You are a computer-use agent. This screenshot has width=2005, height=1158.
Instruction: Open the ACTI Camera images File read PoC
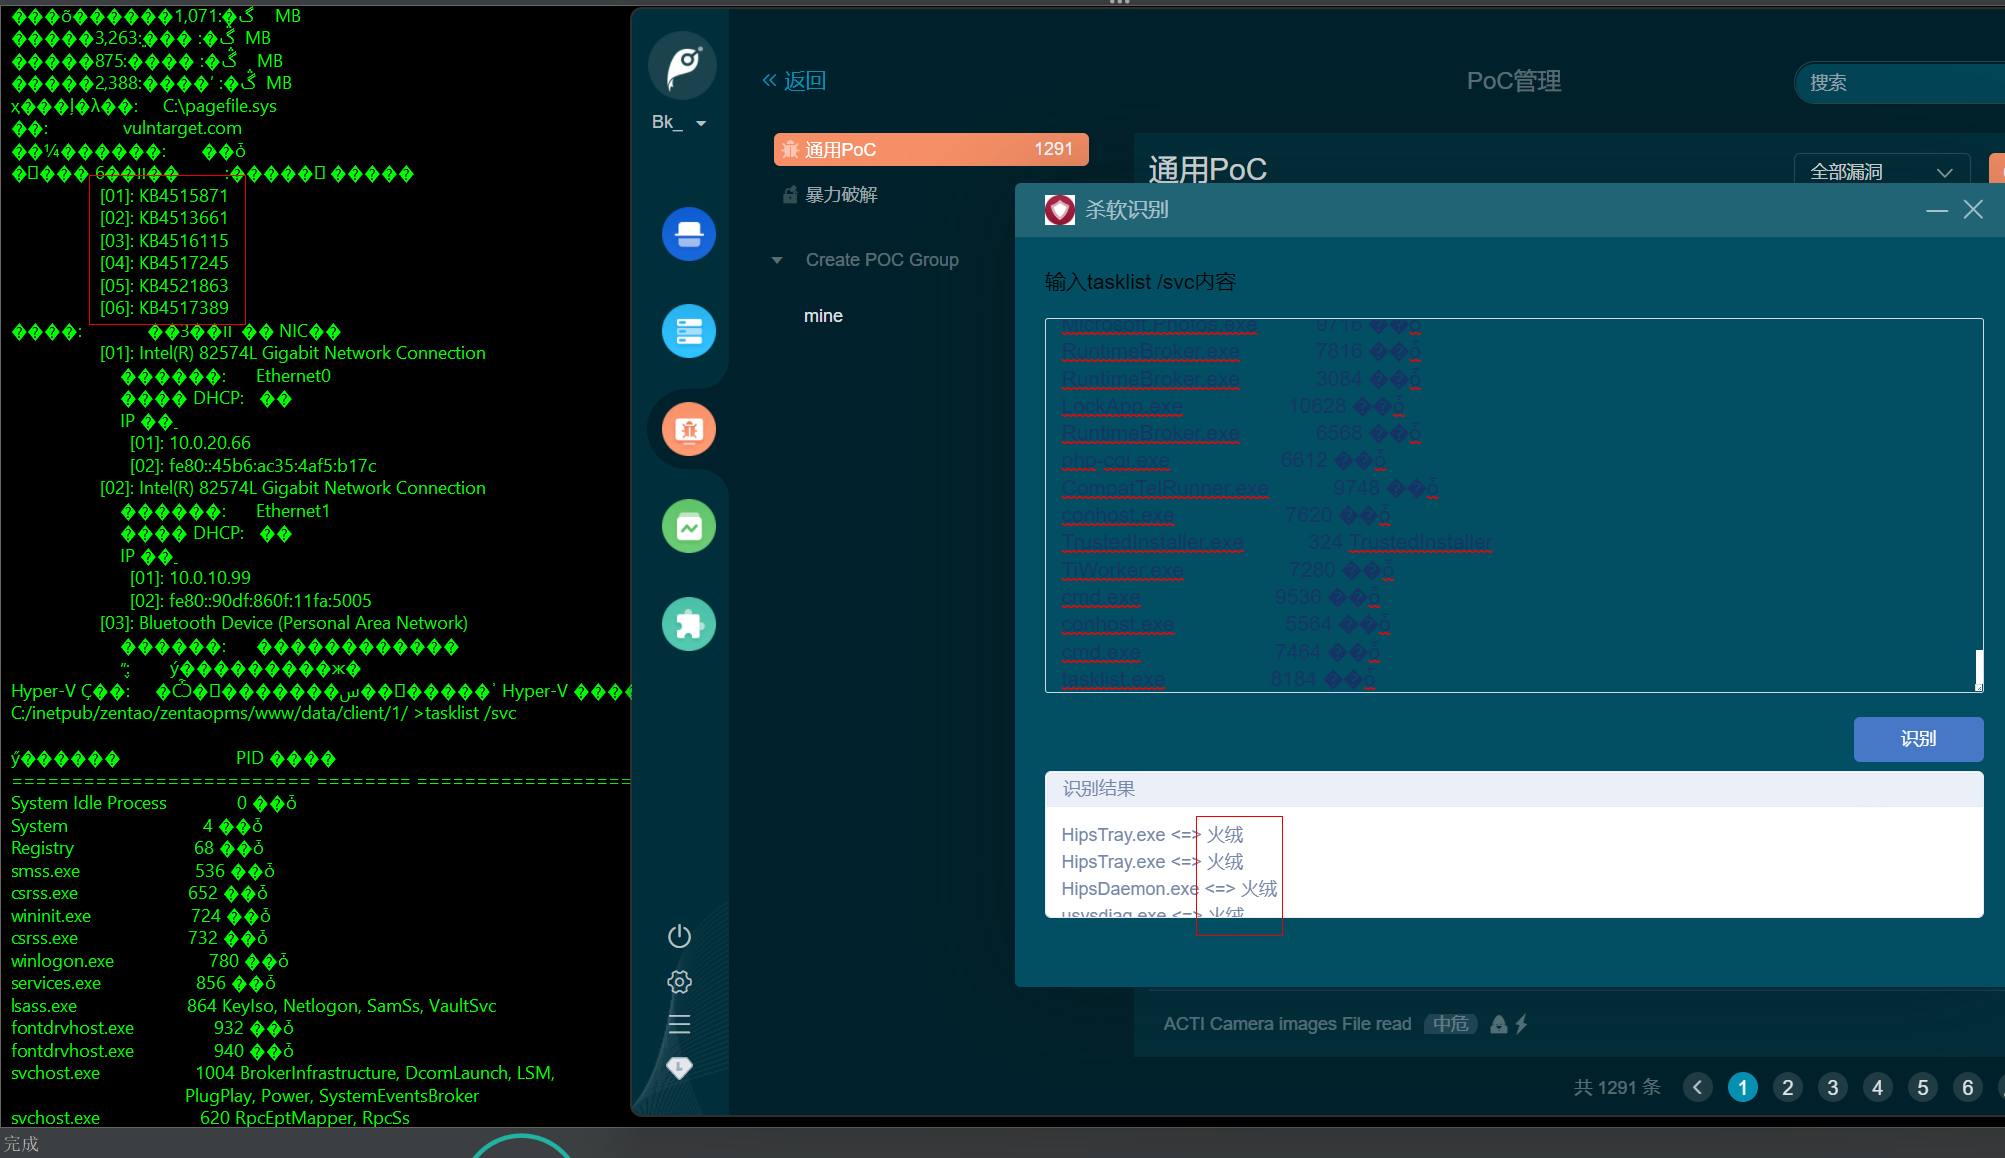(1287, 1024)
